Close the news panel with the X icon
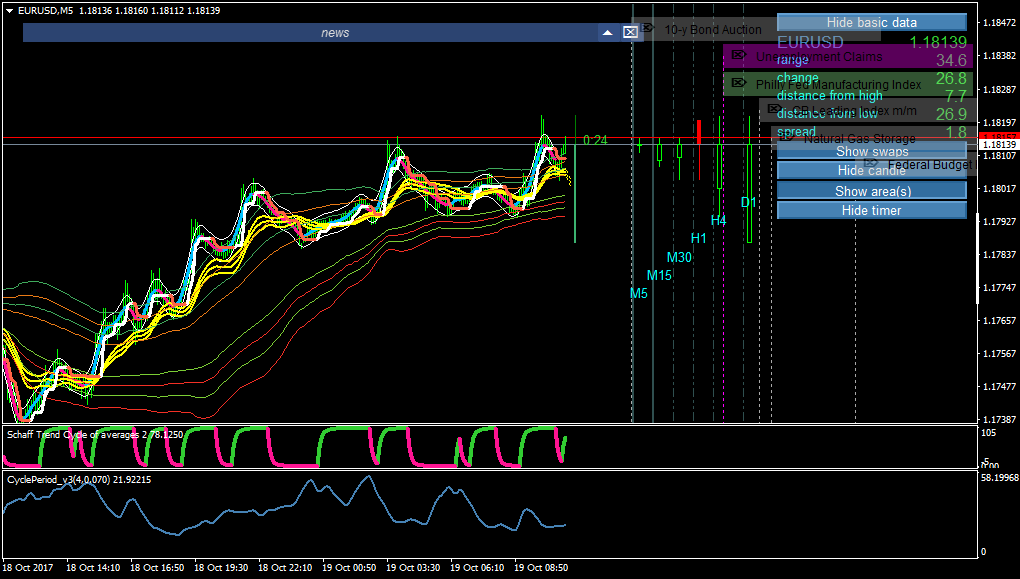The width and height of the screenshot is (1020, 579). (630, 32)
